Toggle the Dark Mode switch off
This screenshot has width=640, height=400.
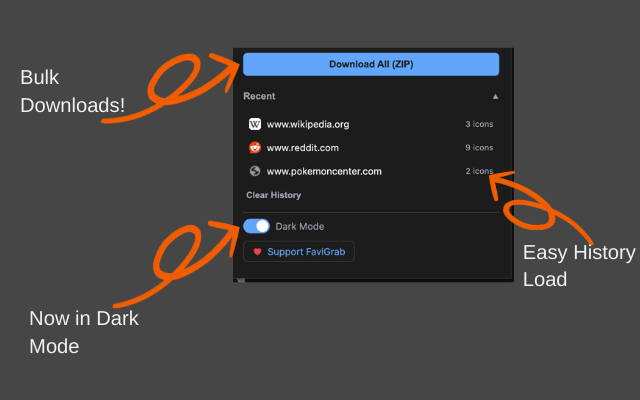[x=256, y=226]
